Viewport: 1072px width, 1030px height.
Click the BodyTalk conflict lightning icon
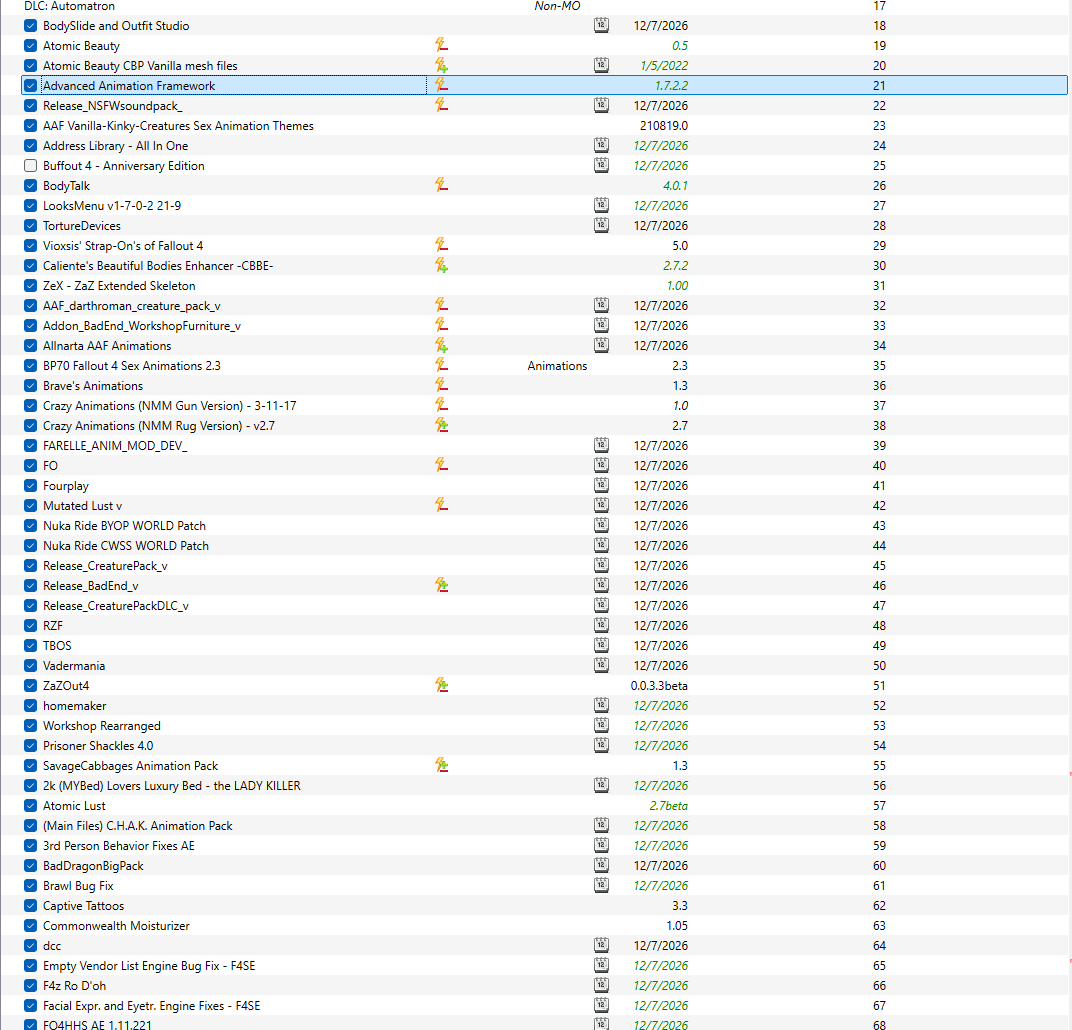442,185
